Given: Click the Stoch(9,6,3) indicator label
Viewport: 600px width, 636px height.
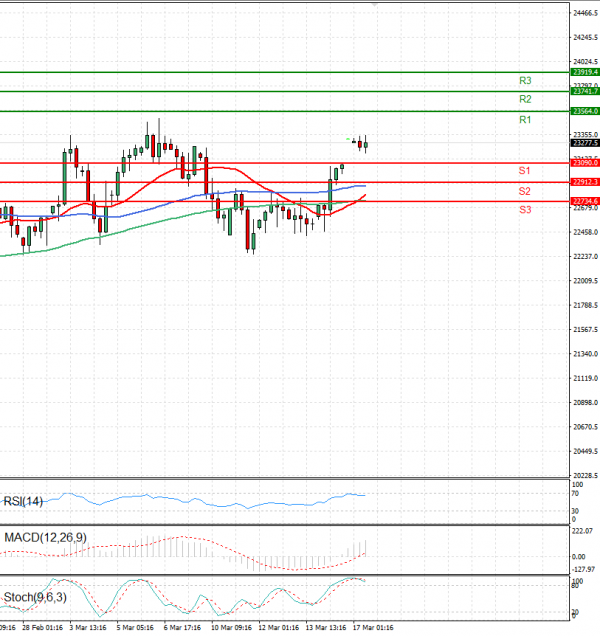Looking at the screenshot, I should (x=35, y=597).
